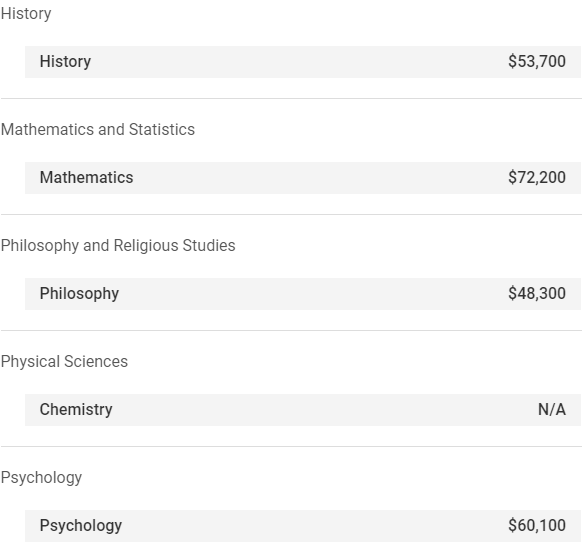Click the bold Philosophy label
The image size is (582, 545).
point(79,294)
